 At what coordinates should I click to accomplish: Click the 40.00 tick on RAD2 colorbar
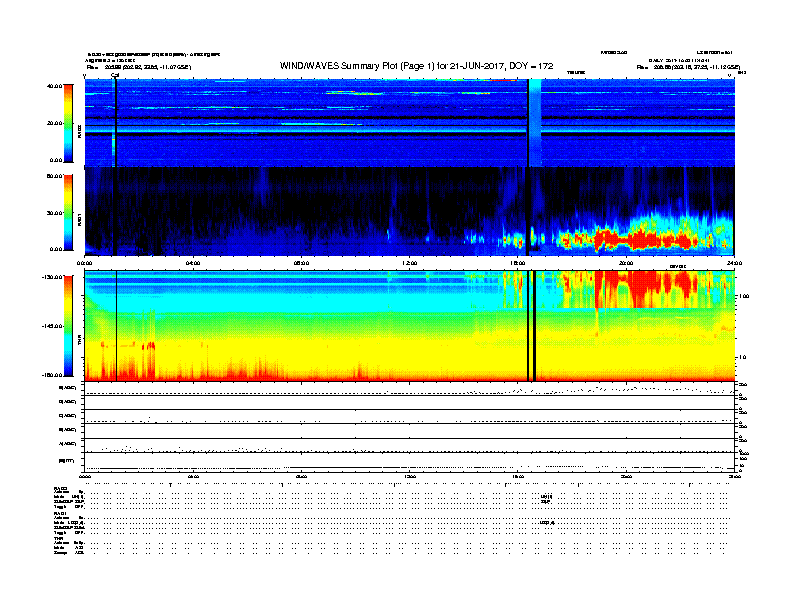[54, 86]
